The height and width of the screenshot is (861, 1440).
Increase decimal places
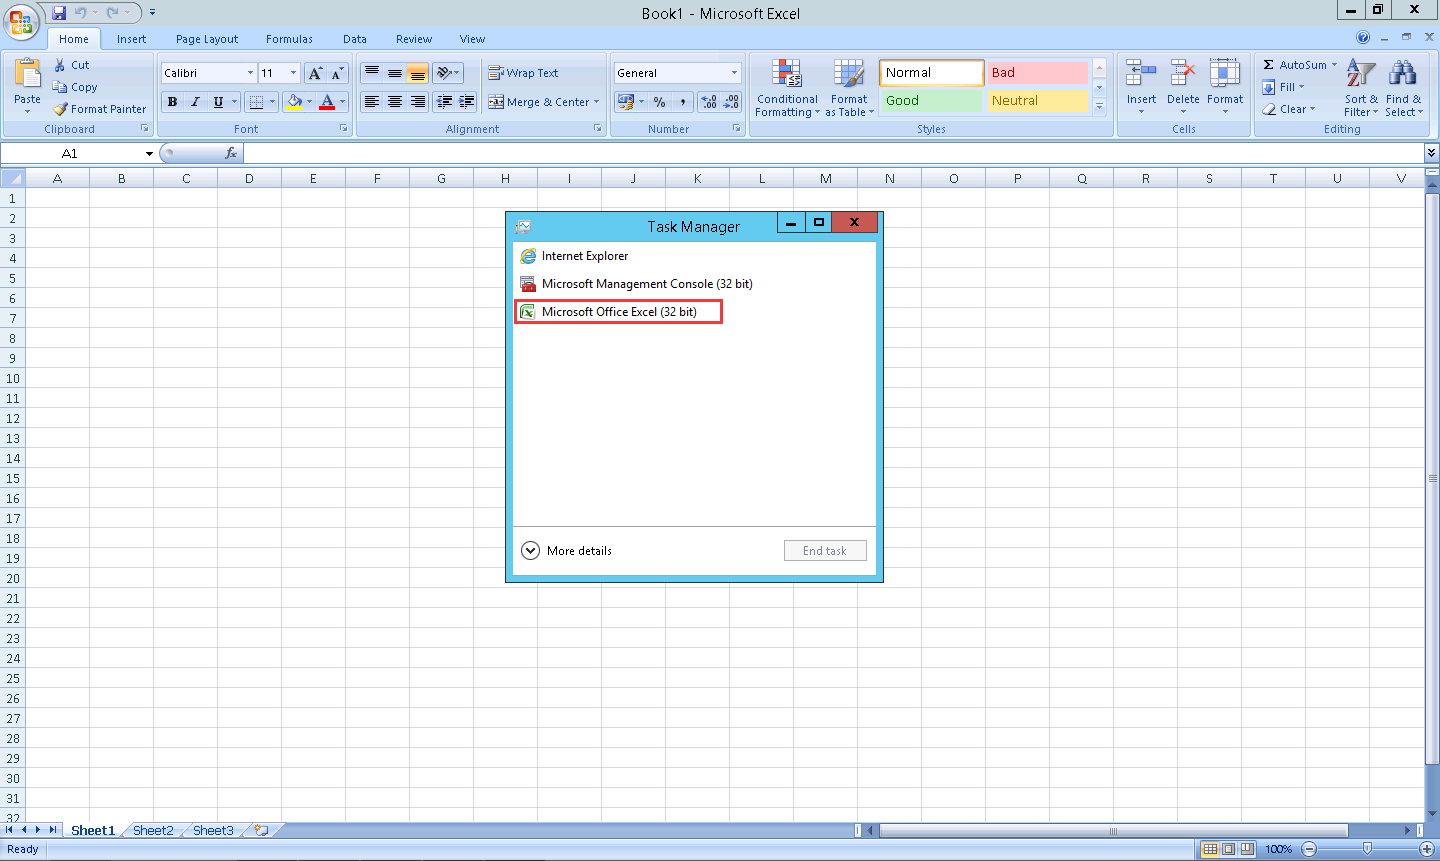point(709,102)
